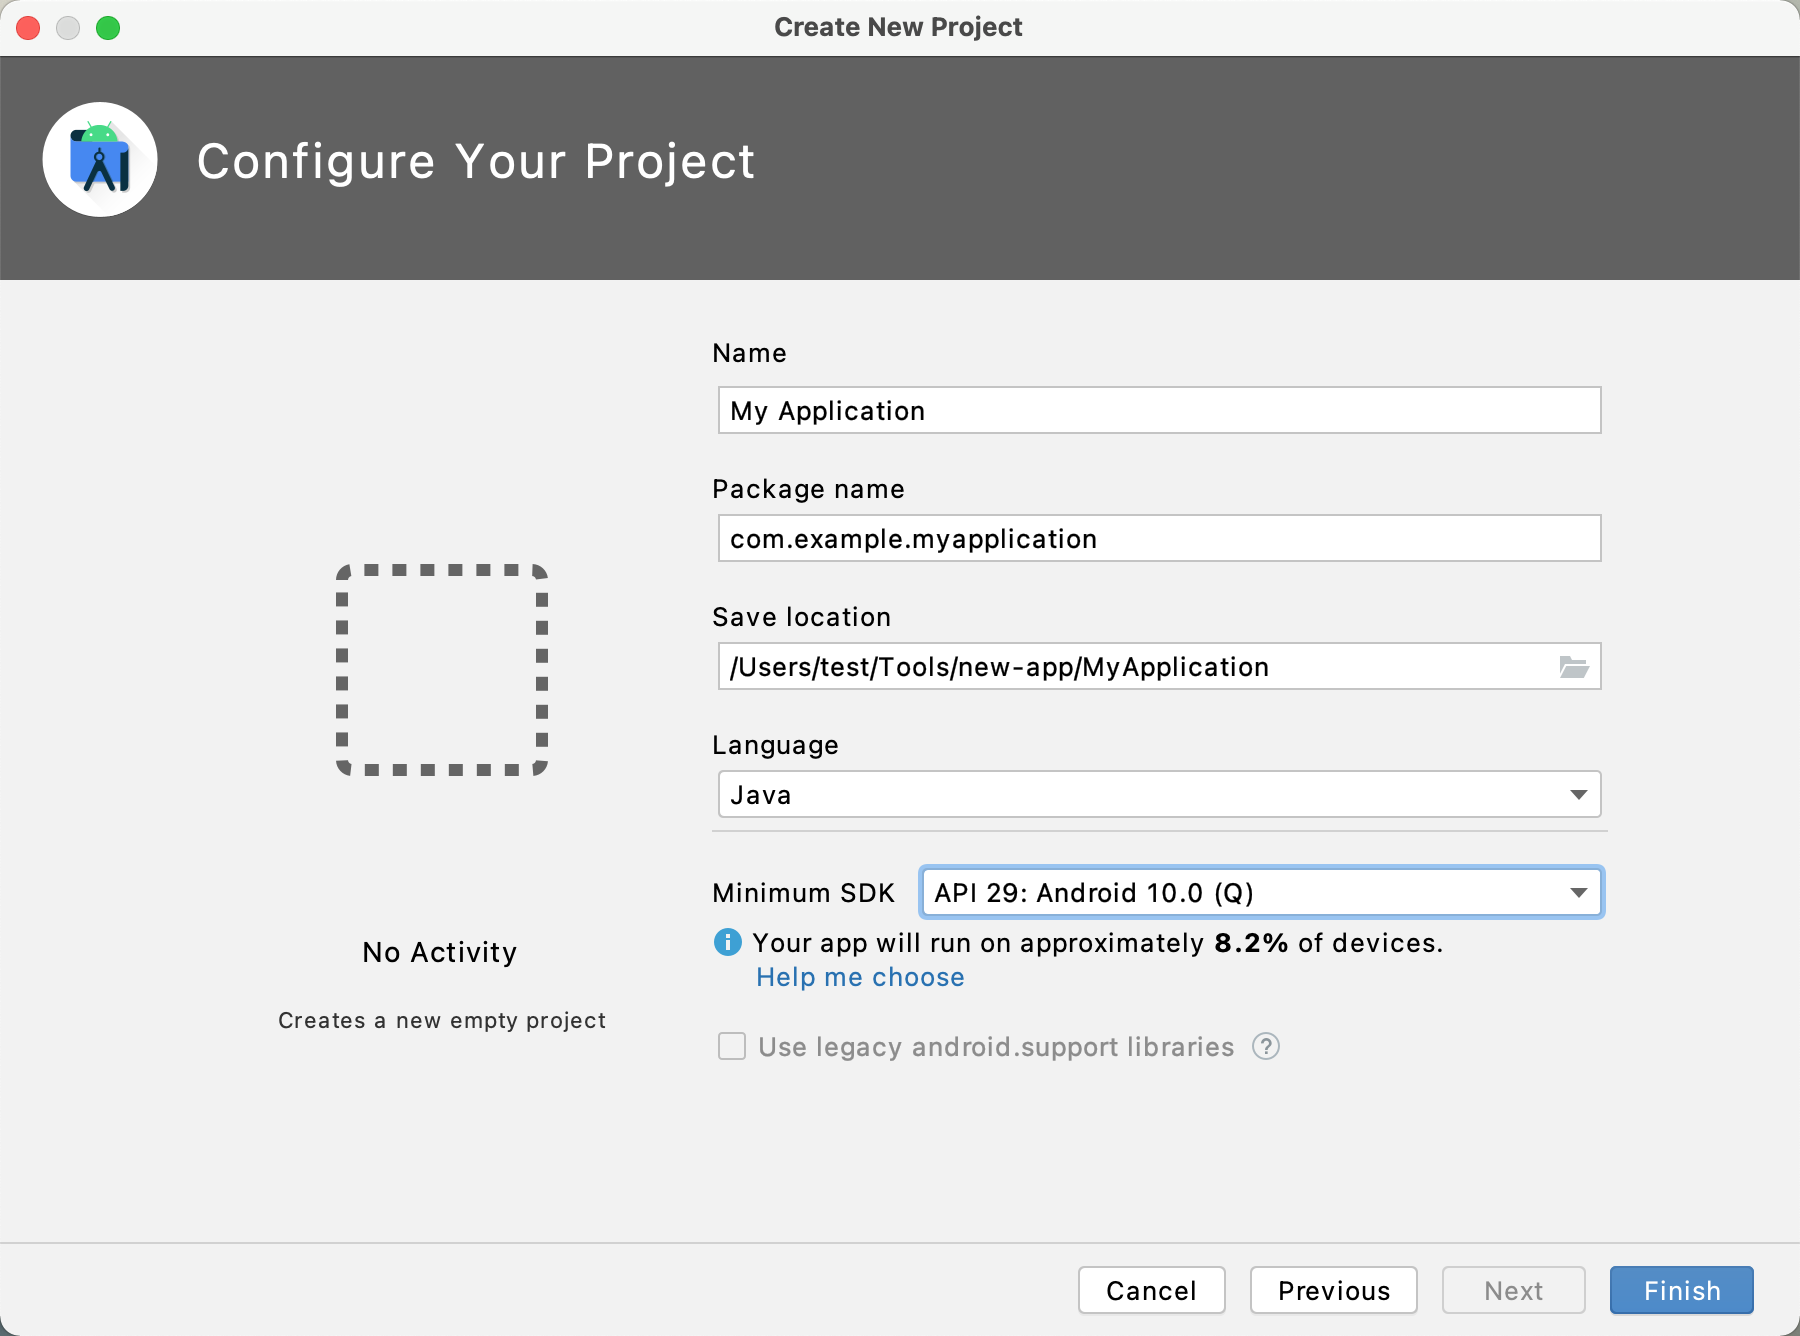This screenshot has width=1800, height=1336.
Task: Click the Previous button
Action: tap(1333, 1290)
